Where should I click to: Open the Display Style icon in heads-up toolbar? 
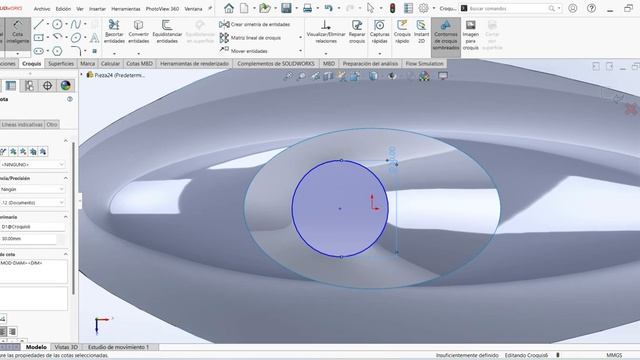pos(373,76)
